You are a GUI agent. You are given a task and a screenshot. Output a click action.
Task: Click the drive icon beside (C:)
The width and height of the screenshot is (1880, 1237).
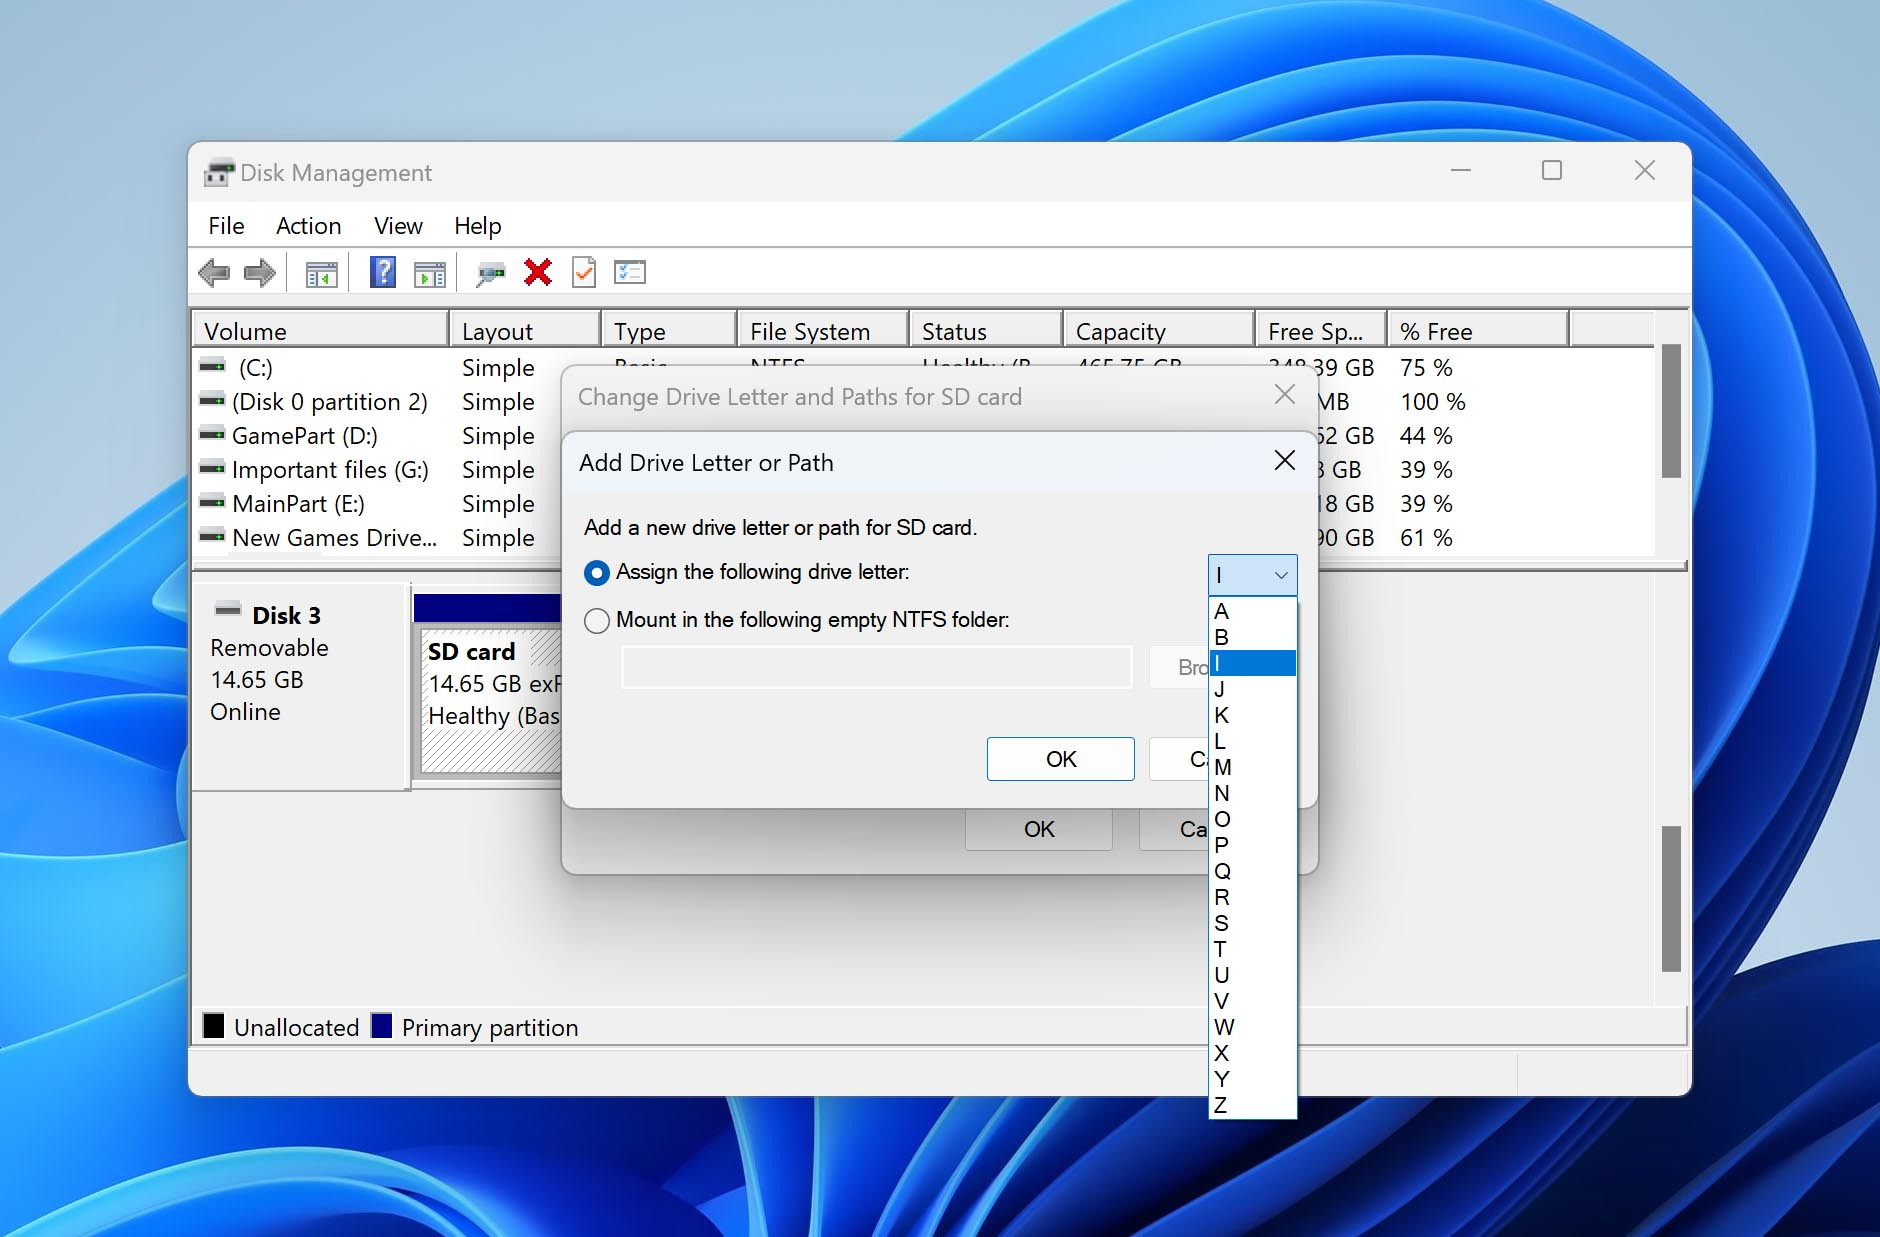click(x=212, y=366)
